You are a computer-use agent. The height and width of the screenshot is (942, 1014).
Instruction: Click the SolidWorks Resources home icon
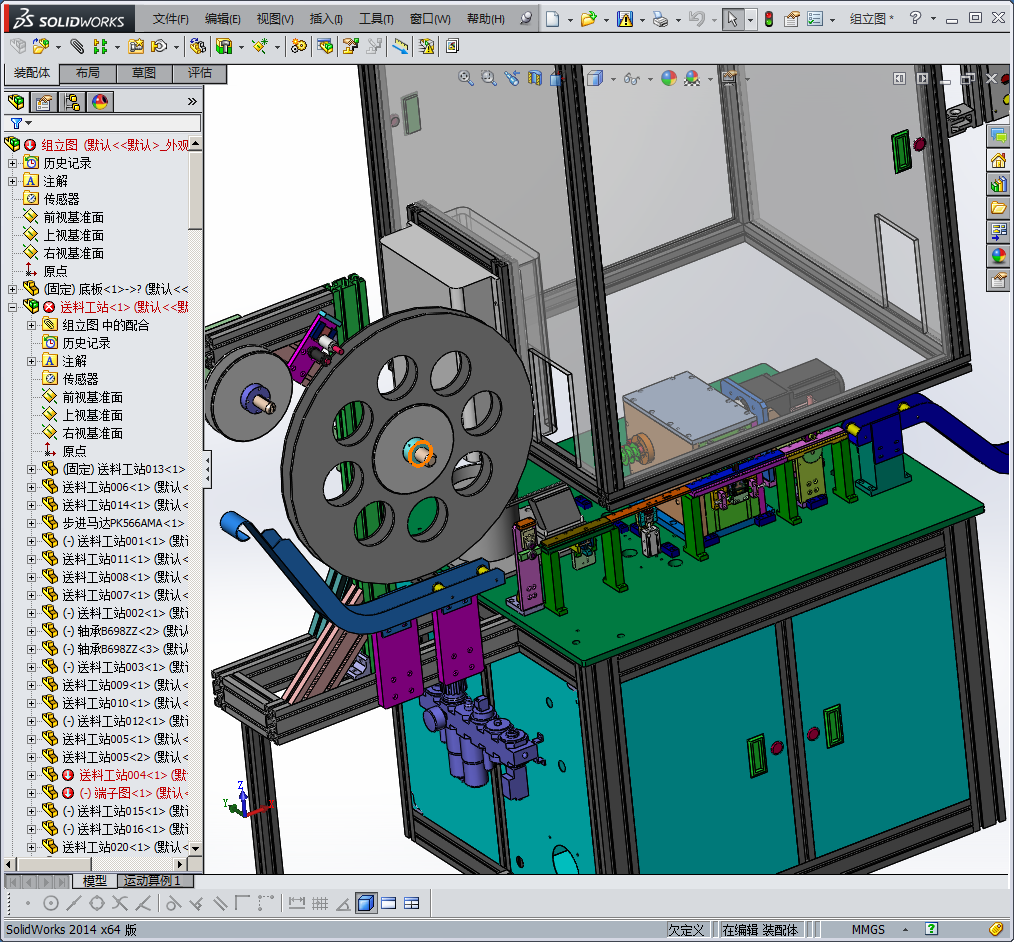(998, 160)
